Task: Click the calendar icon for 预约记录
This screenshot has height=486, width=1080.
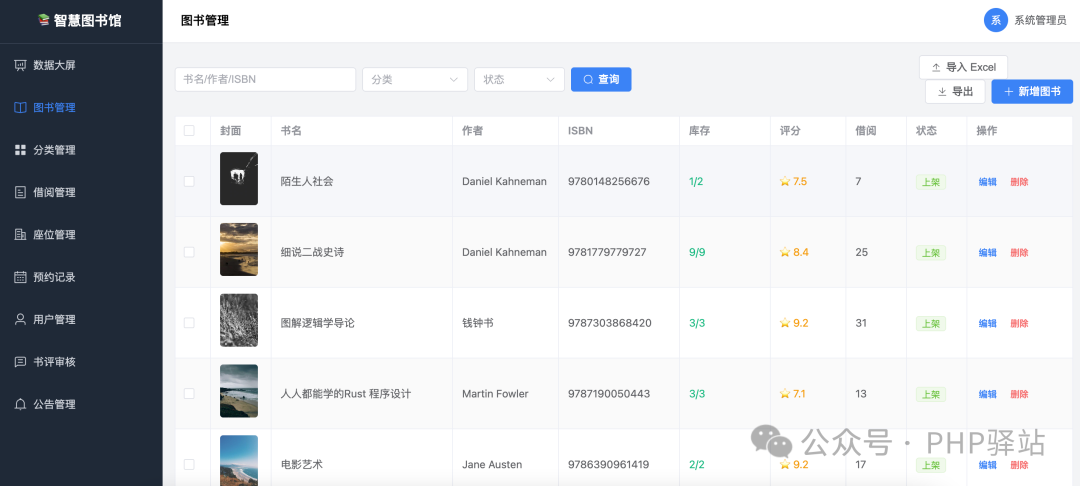Action: click(21, 277)
